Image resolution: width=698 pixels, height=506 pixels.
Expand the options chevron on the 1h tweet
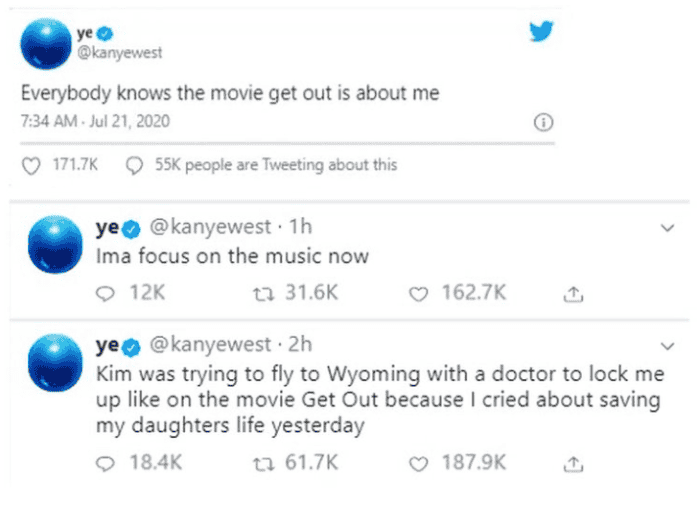point(669,228)
